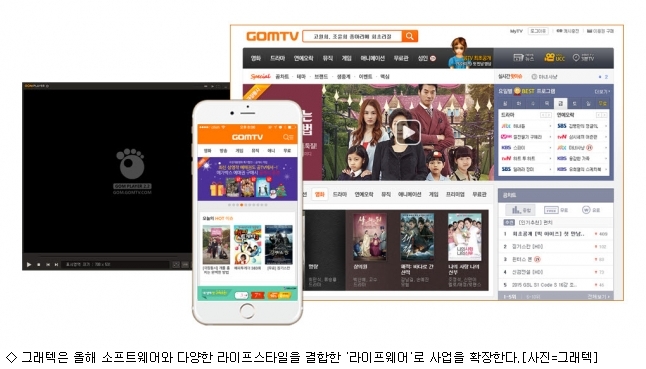The width and height of the screenshot is (646, 369).
Task: Click the MyTV link at top right
Action: pyautogui.click(x=516, y=31)
